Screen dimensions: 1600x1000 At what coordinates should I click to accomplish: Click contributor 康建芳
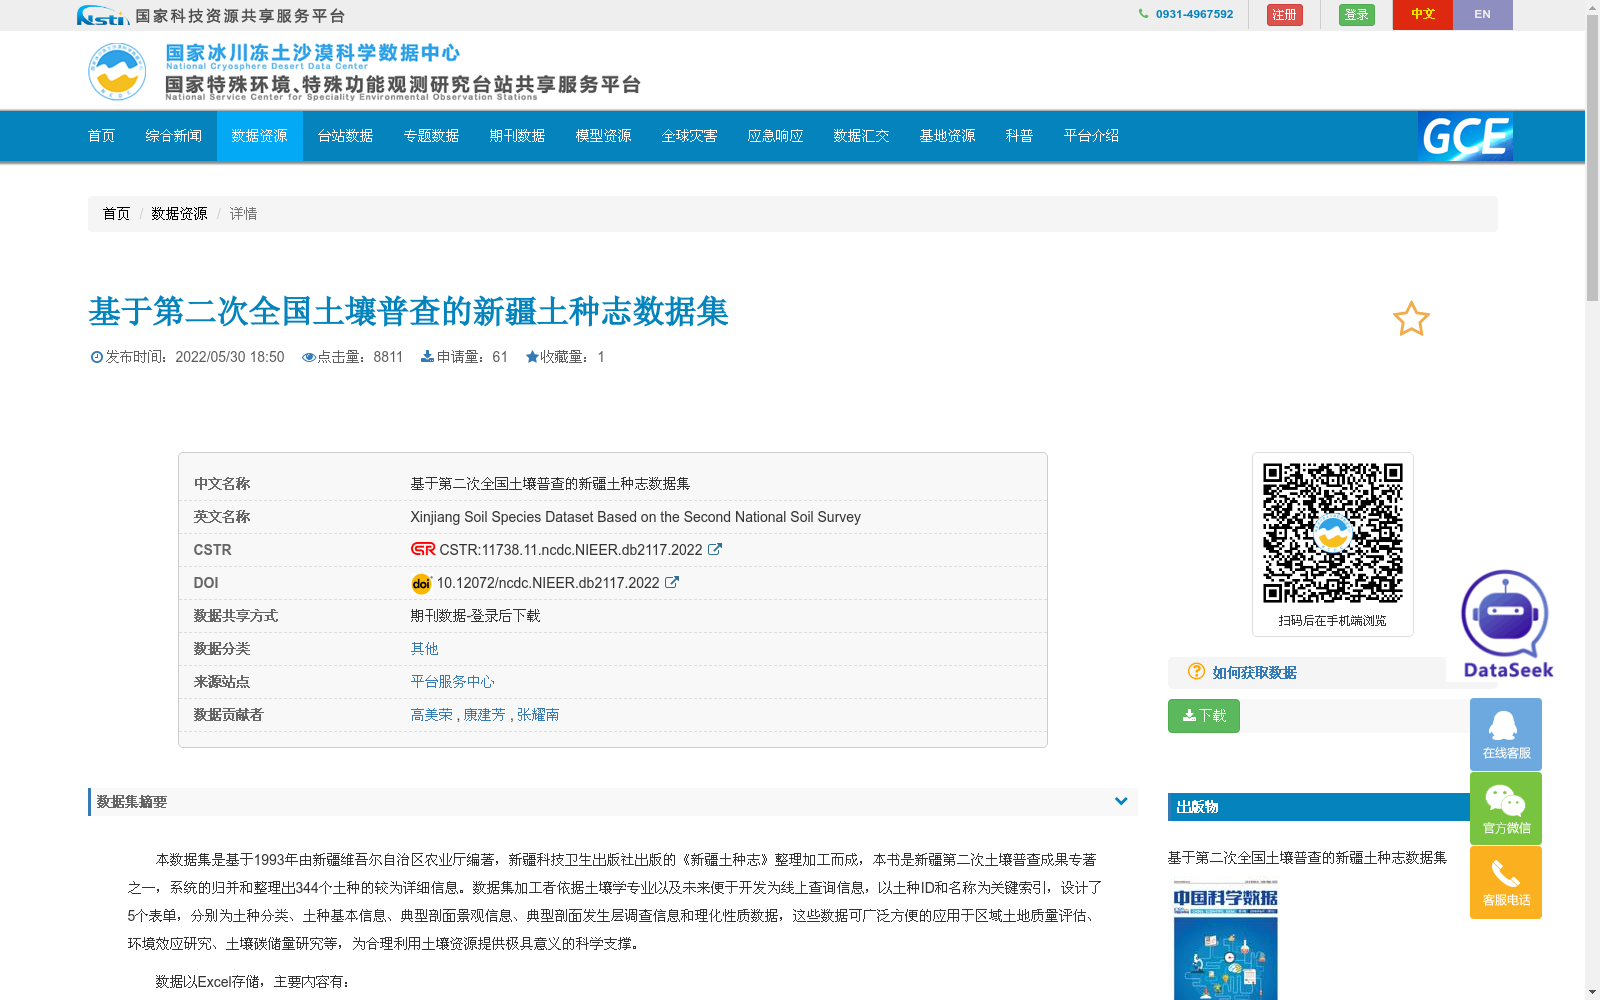[484, 715]
